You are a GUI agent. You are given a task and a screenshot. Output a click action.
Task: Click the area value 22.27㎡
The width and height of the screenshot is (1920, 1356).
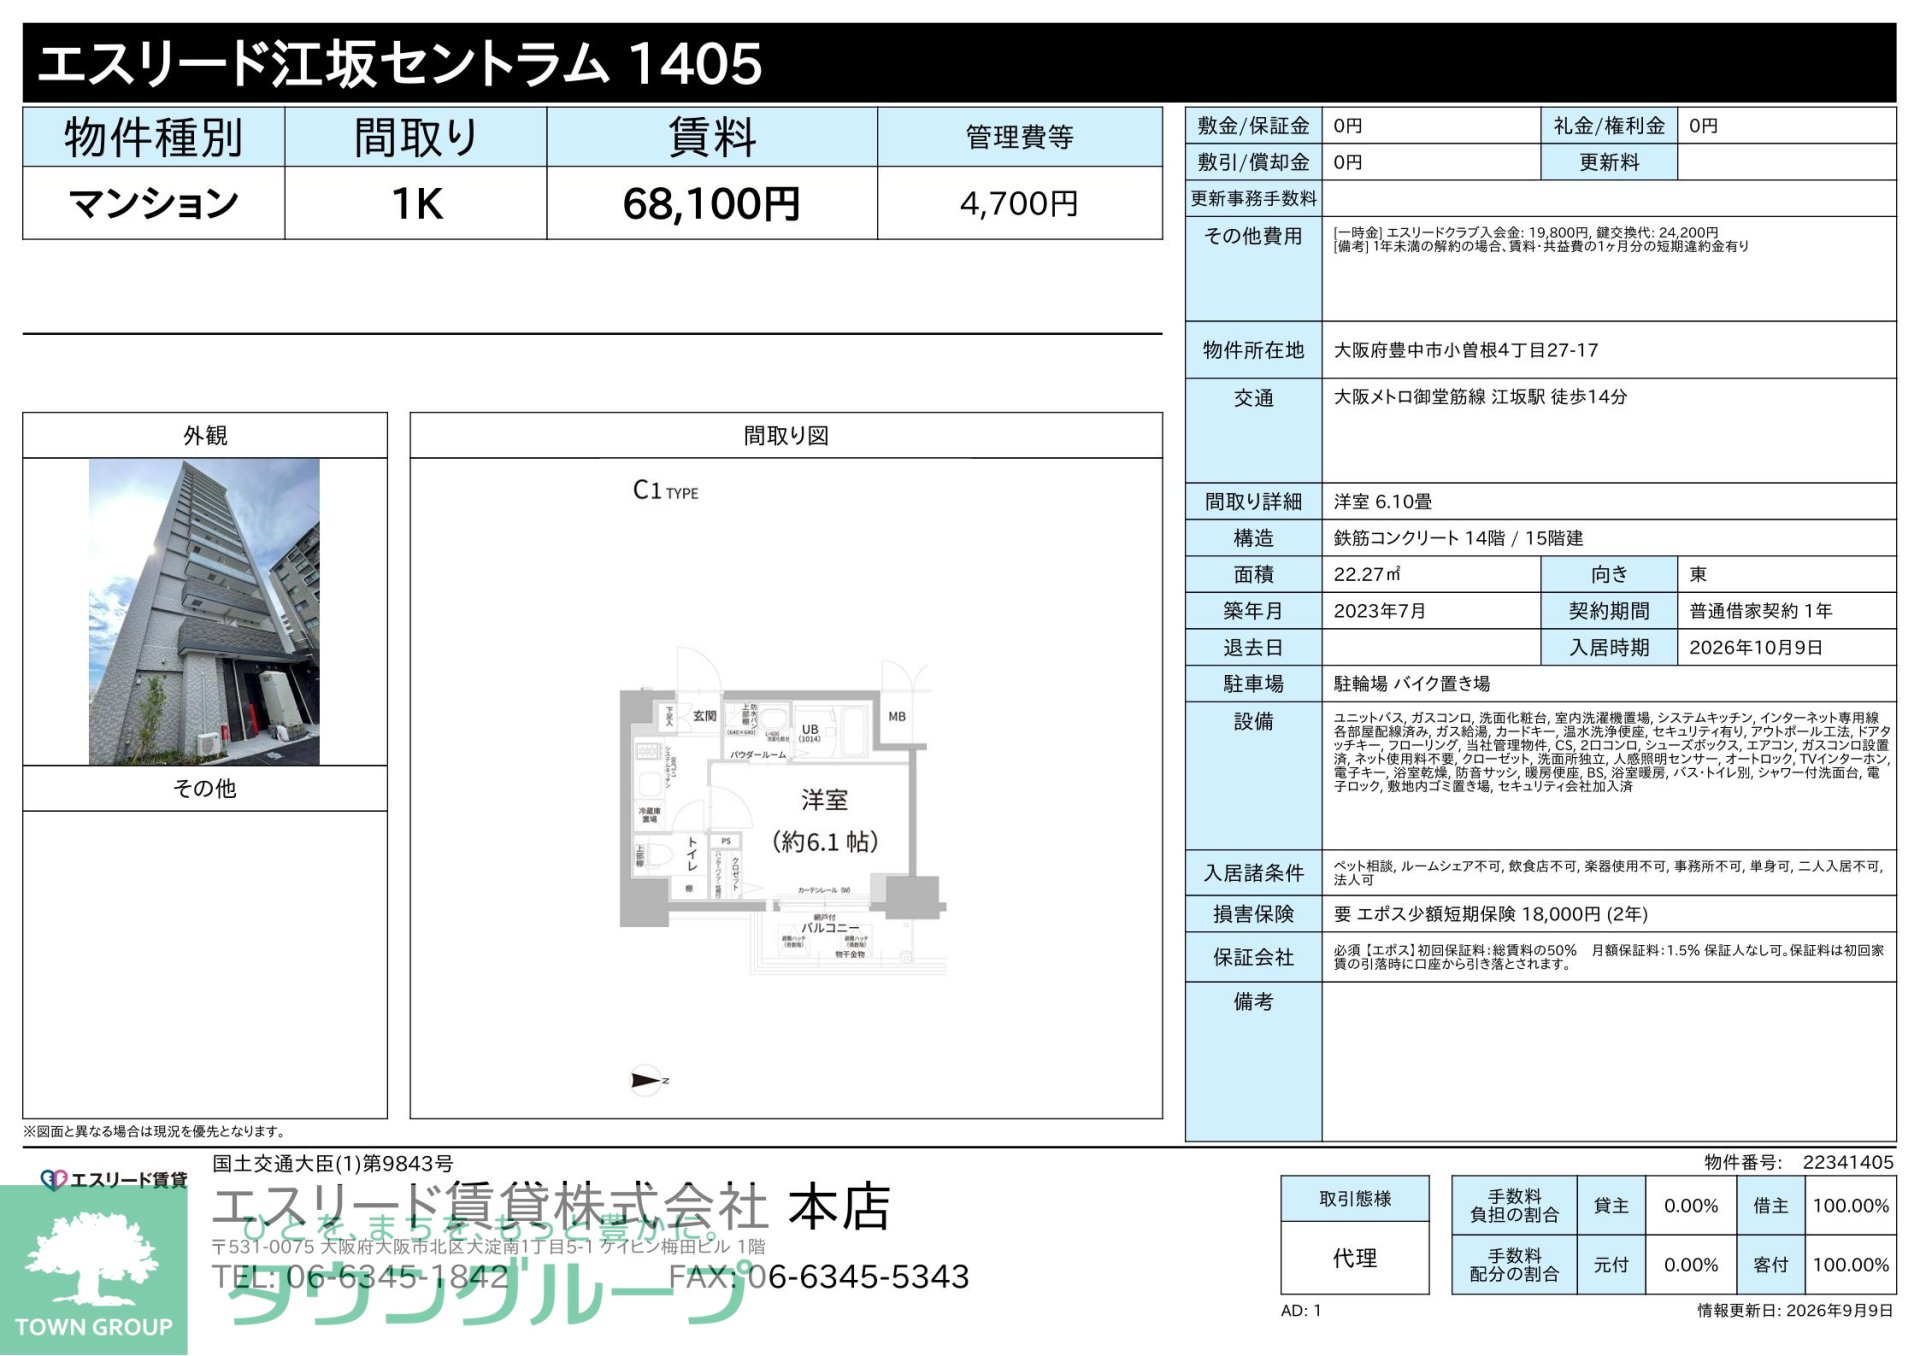(1366, 574)
